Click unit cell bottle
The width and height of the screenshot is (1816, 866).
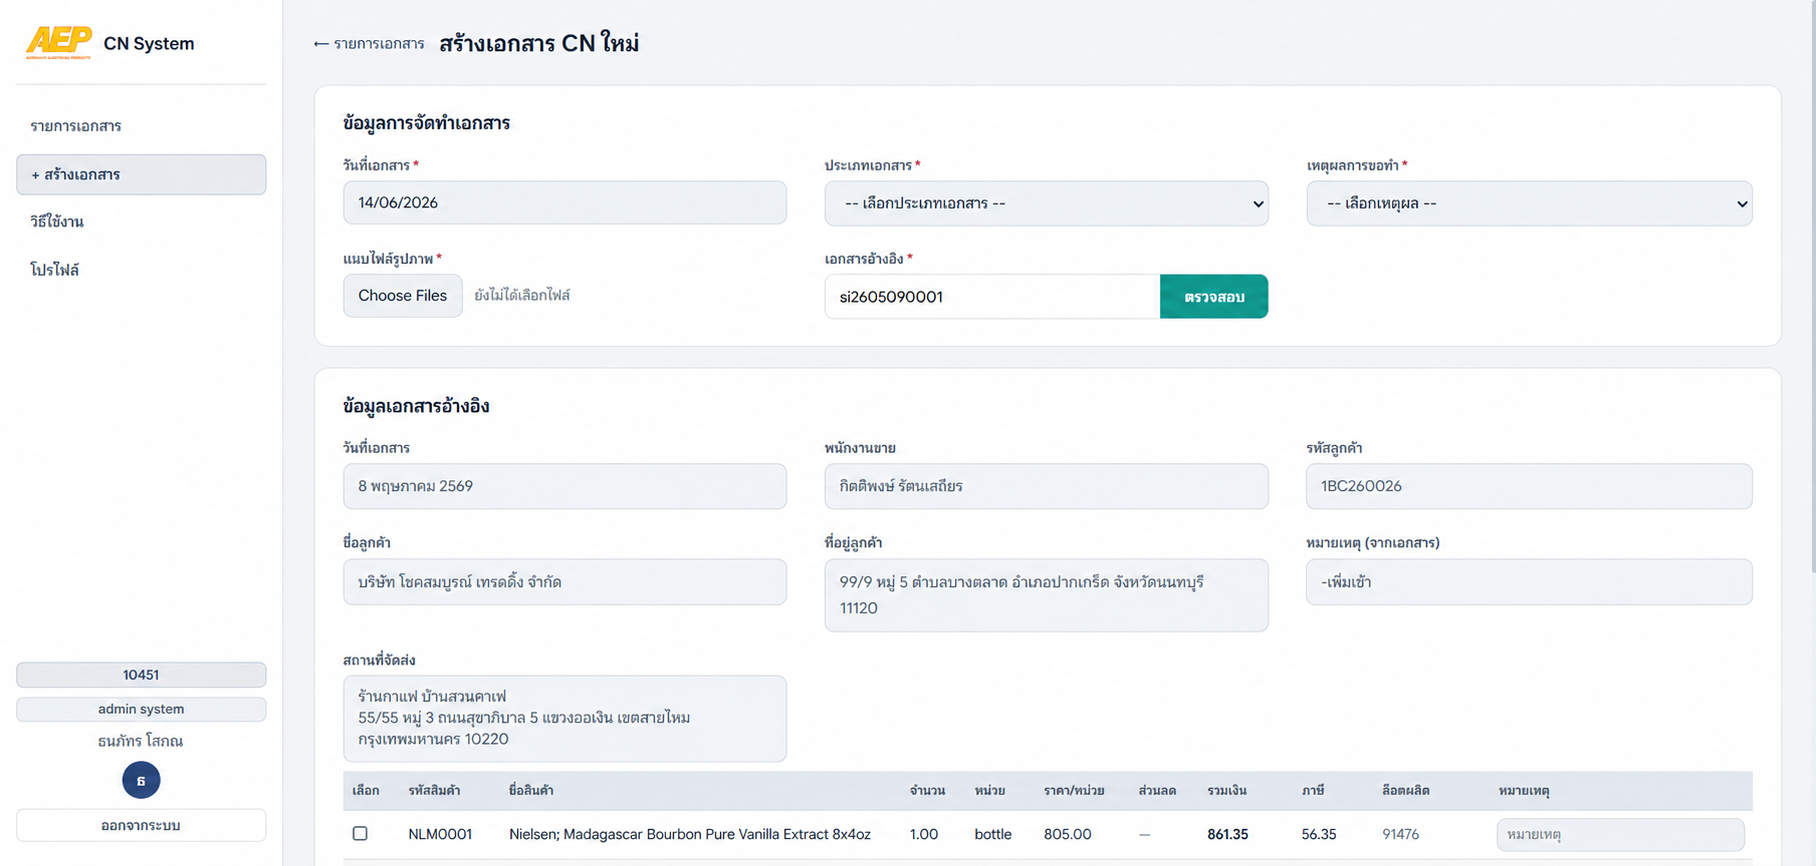coord(993,834)
